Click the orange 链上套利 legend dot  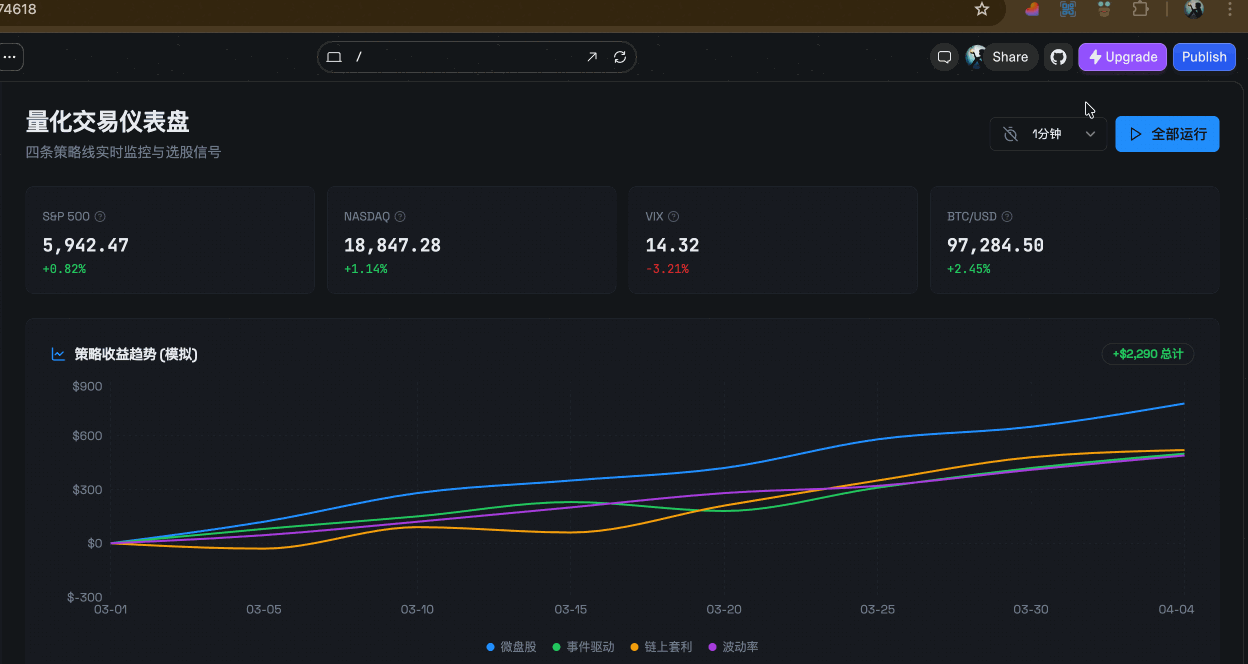click(635, 647)
